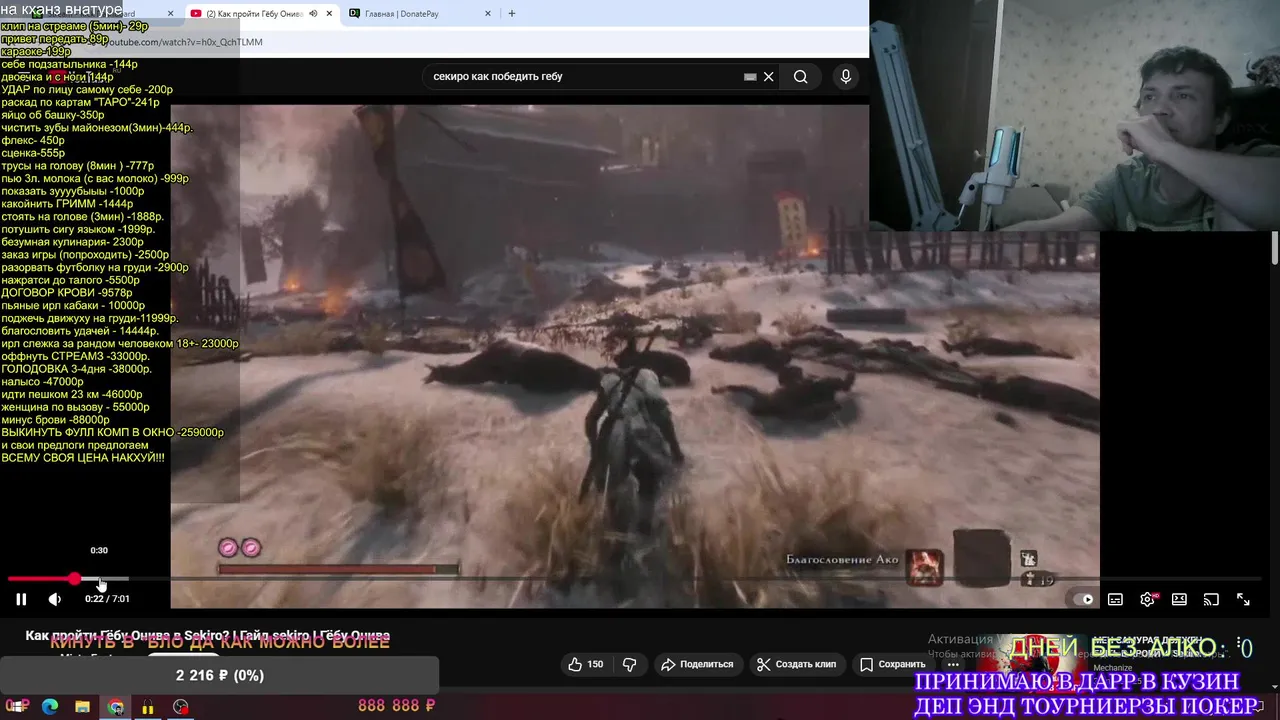The width and height of the screenshot is (1280, 720).
Task: Open the three-dot more actions menu
Action: pyautogui.click(x=954, y=664)
